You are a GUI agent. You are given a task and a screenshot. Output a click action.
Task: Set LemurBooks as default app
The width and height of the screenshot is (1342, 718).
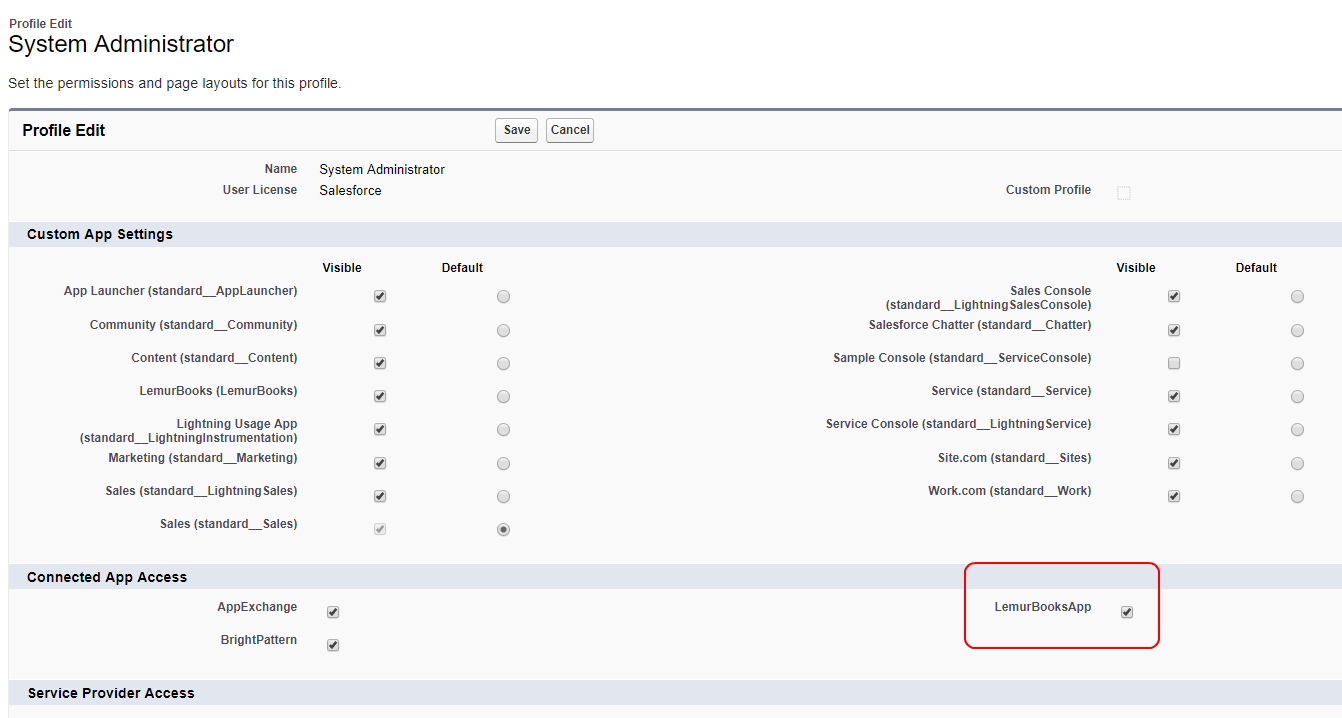(503, 396)
